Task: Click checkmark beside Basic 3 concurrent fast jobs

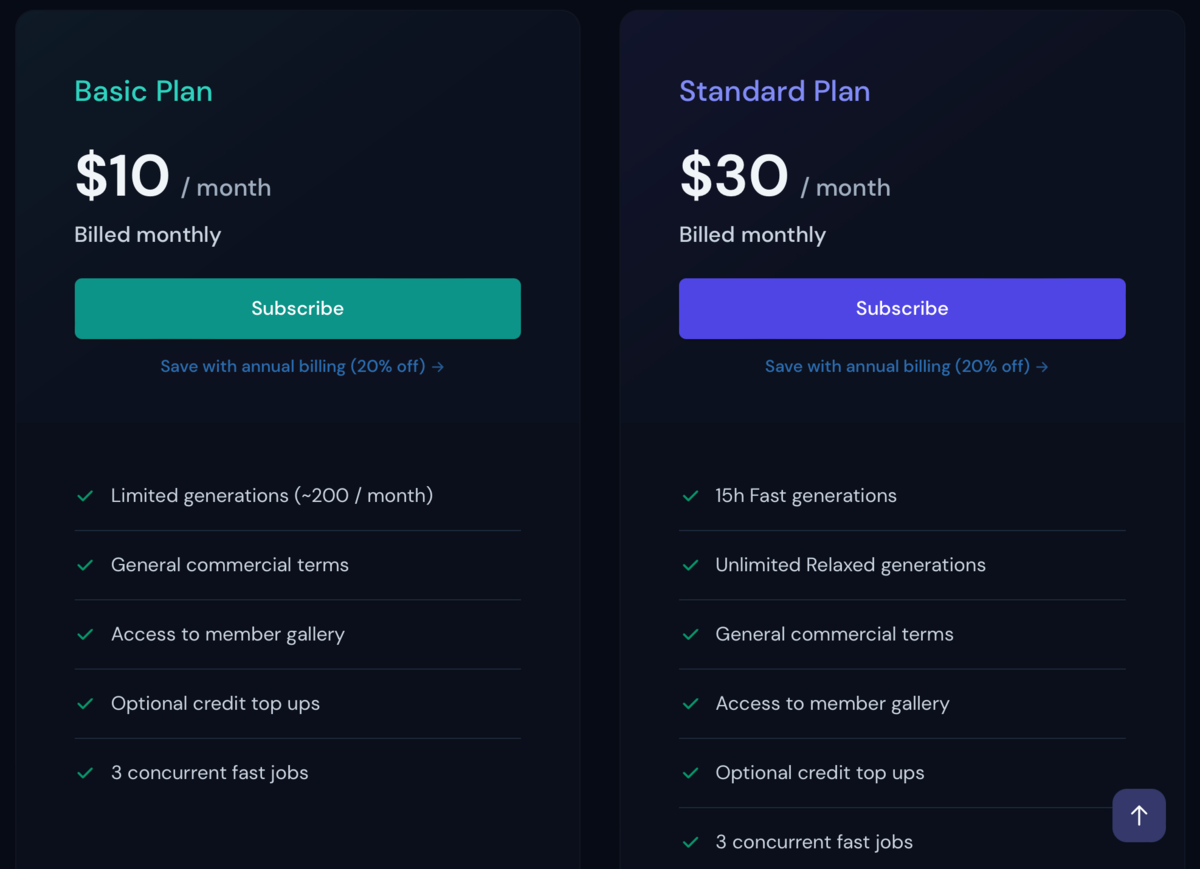Action: coord(86,773)
